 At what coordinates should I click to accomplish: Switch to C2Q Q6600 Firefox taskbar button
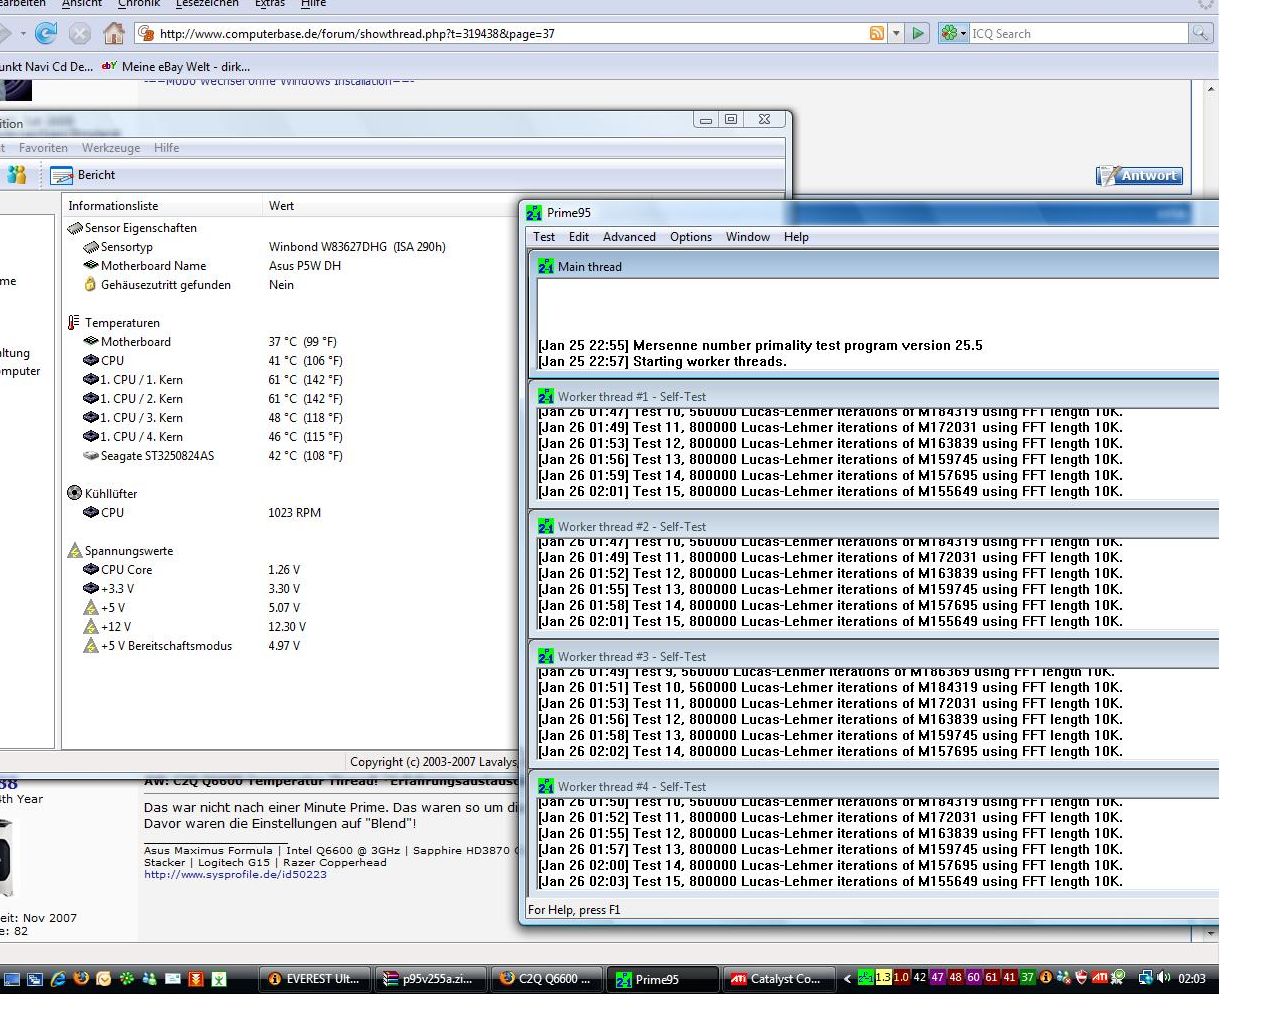(x=548, y=979)
